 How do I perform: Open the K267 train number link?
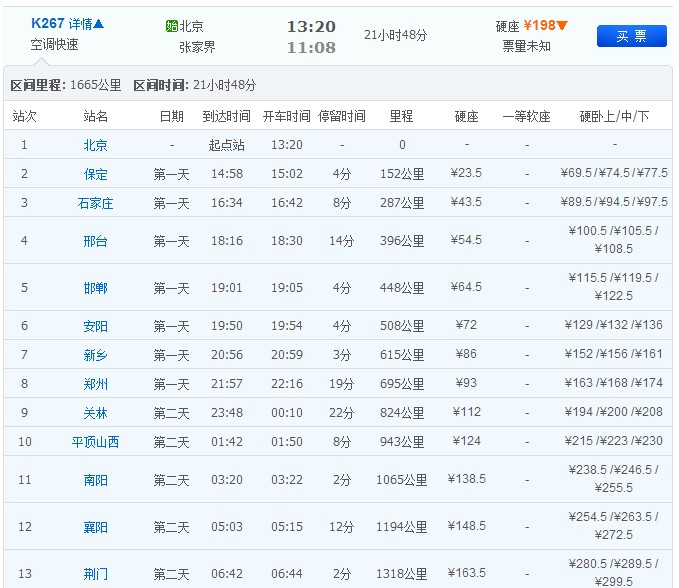pos(46,24)
